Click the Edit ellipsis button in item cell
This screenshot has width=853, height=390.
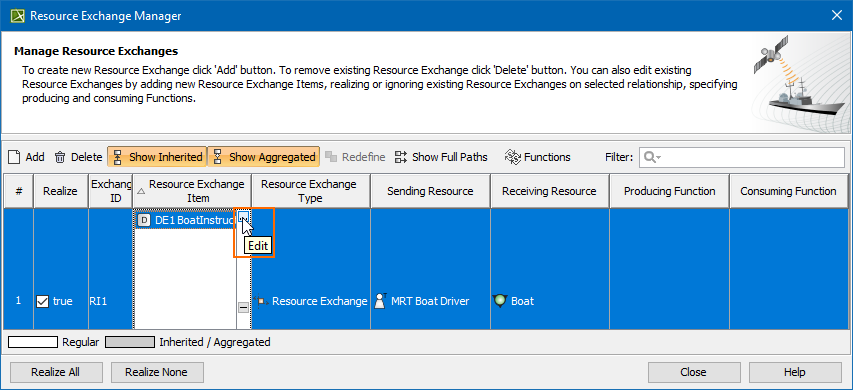[244, 218]
